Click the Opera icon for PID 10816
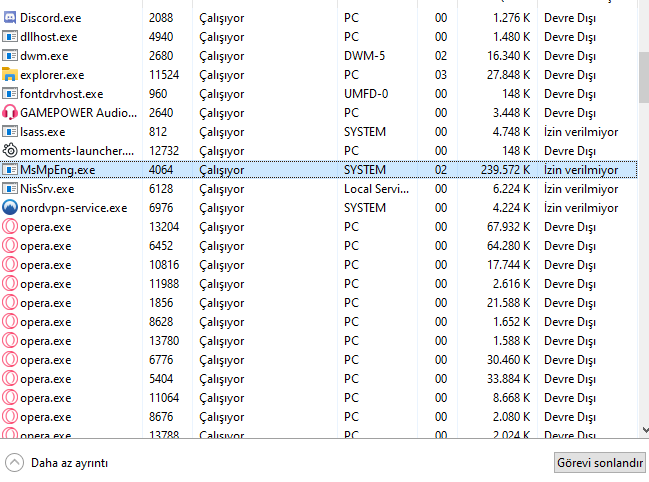The width and height of the screenshot is (649, 482). (10, 265)
